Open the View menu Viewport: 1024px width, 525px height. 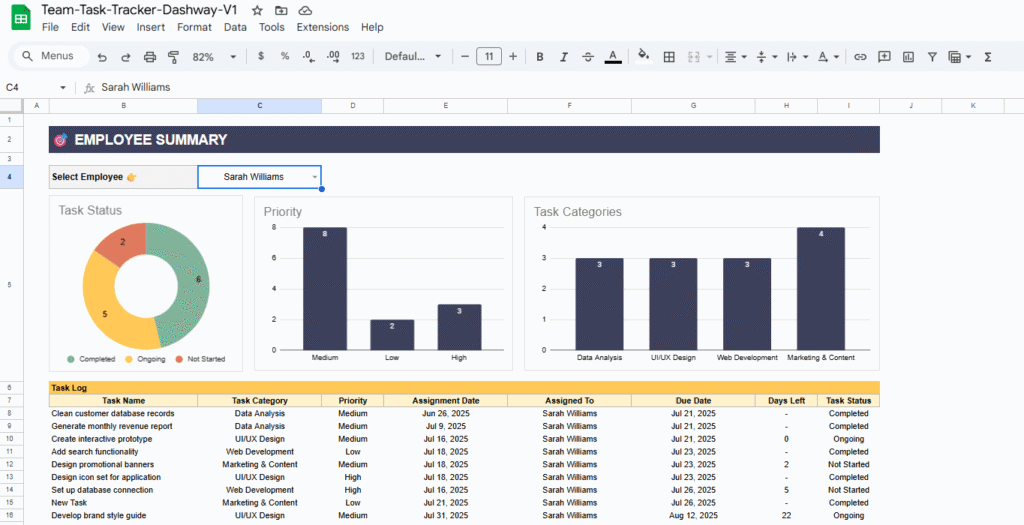point(113,27)
